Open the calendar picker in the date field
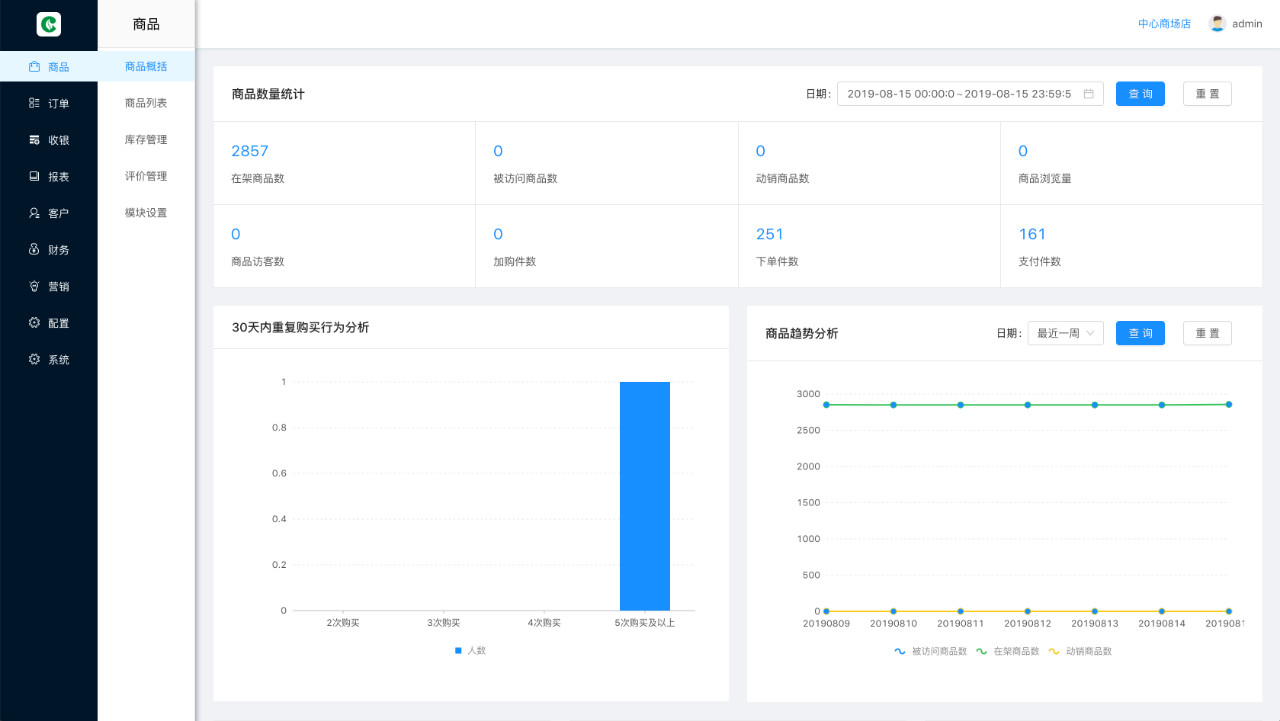The width and height of the screenshot is (1280, 721). click(x=1089, y=93)
